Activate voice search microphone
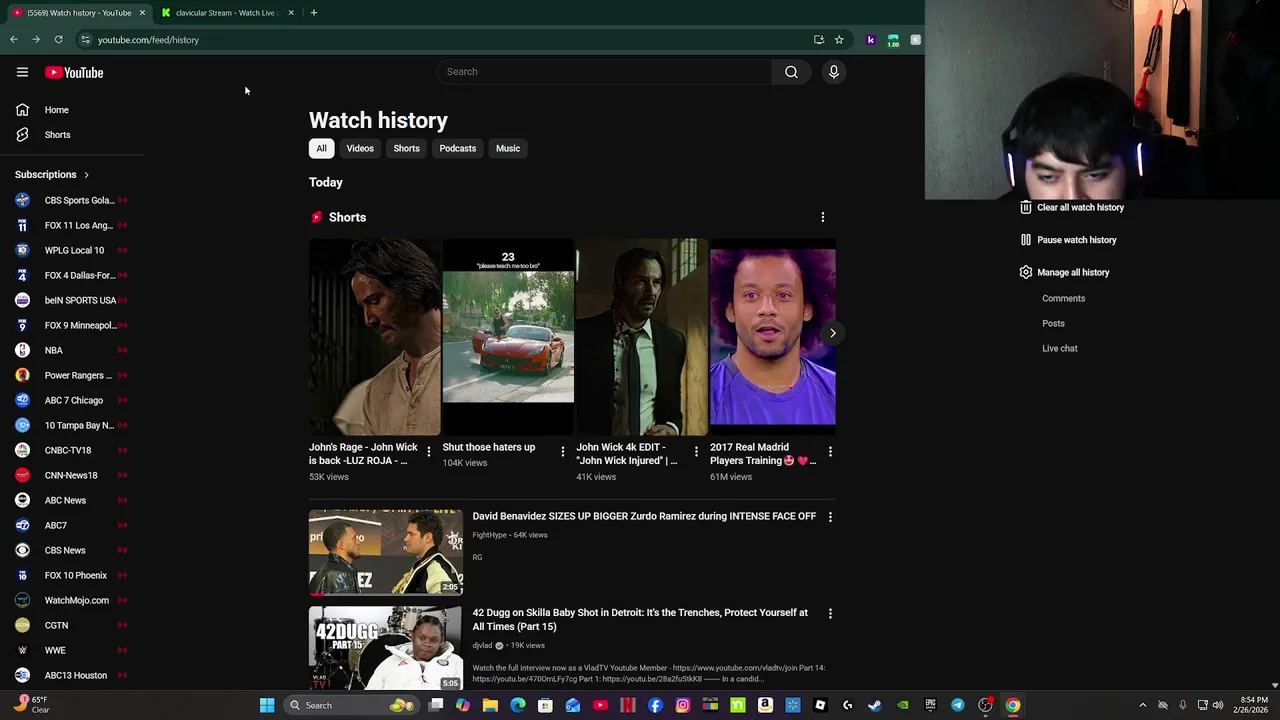Viewport: 1280px width, 720px height. [x=833, y=72]
